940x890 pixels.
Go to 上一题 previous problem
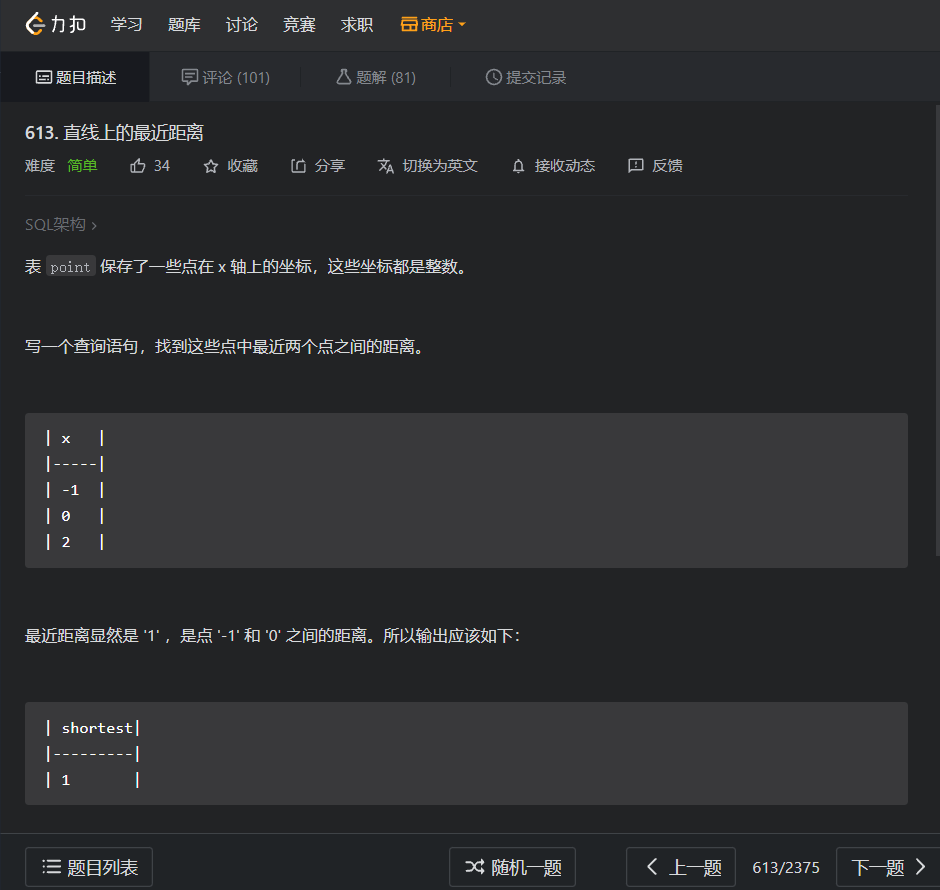point(681,867)
